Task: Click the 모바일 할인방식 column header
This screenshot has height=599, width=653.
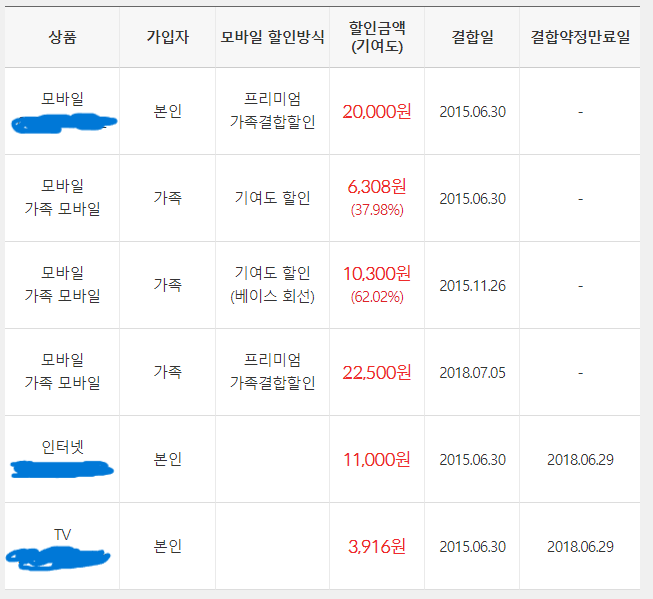Action: (272, 37)
